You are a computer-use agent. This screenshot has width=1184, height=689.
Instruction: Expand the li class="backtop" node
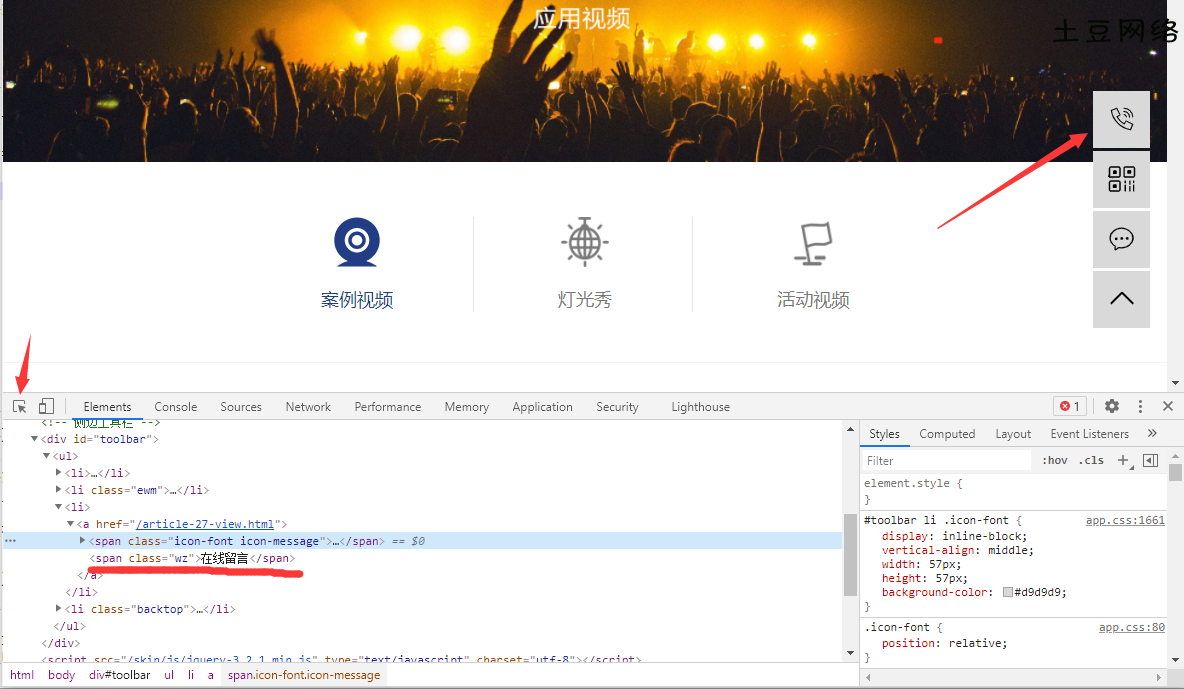click(58, 609)
